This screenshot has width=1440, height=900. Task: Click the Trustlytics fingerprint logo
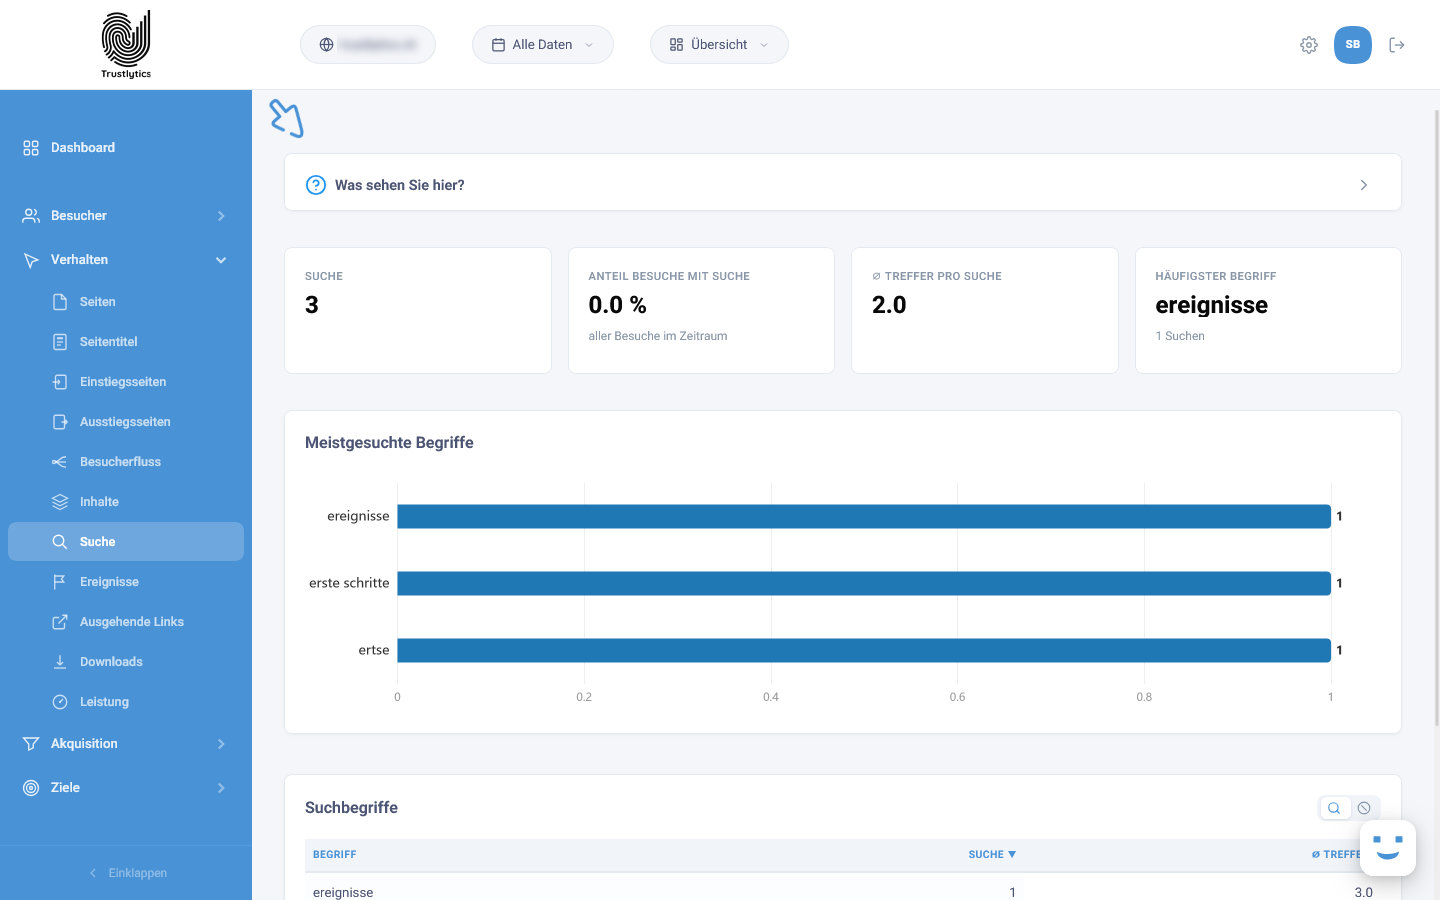(x=126, y=44)
